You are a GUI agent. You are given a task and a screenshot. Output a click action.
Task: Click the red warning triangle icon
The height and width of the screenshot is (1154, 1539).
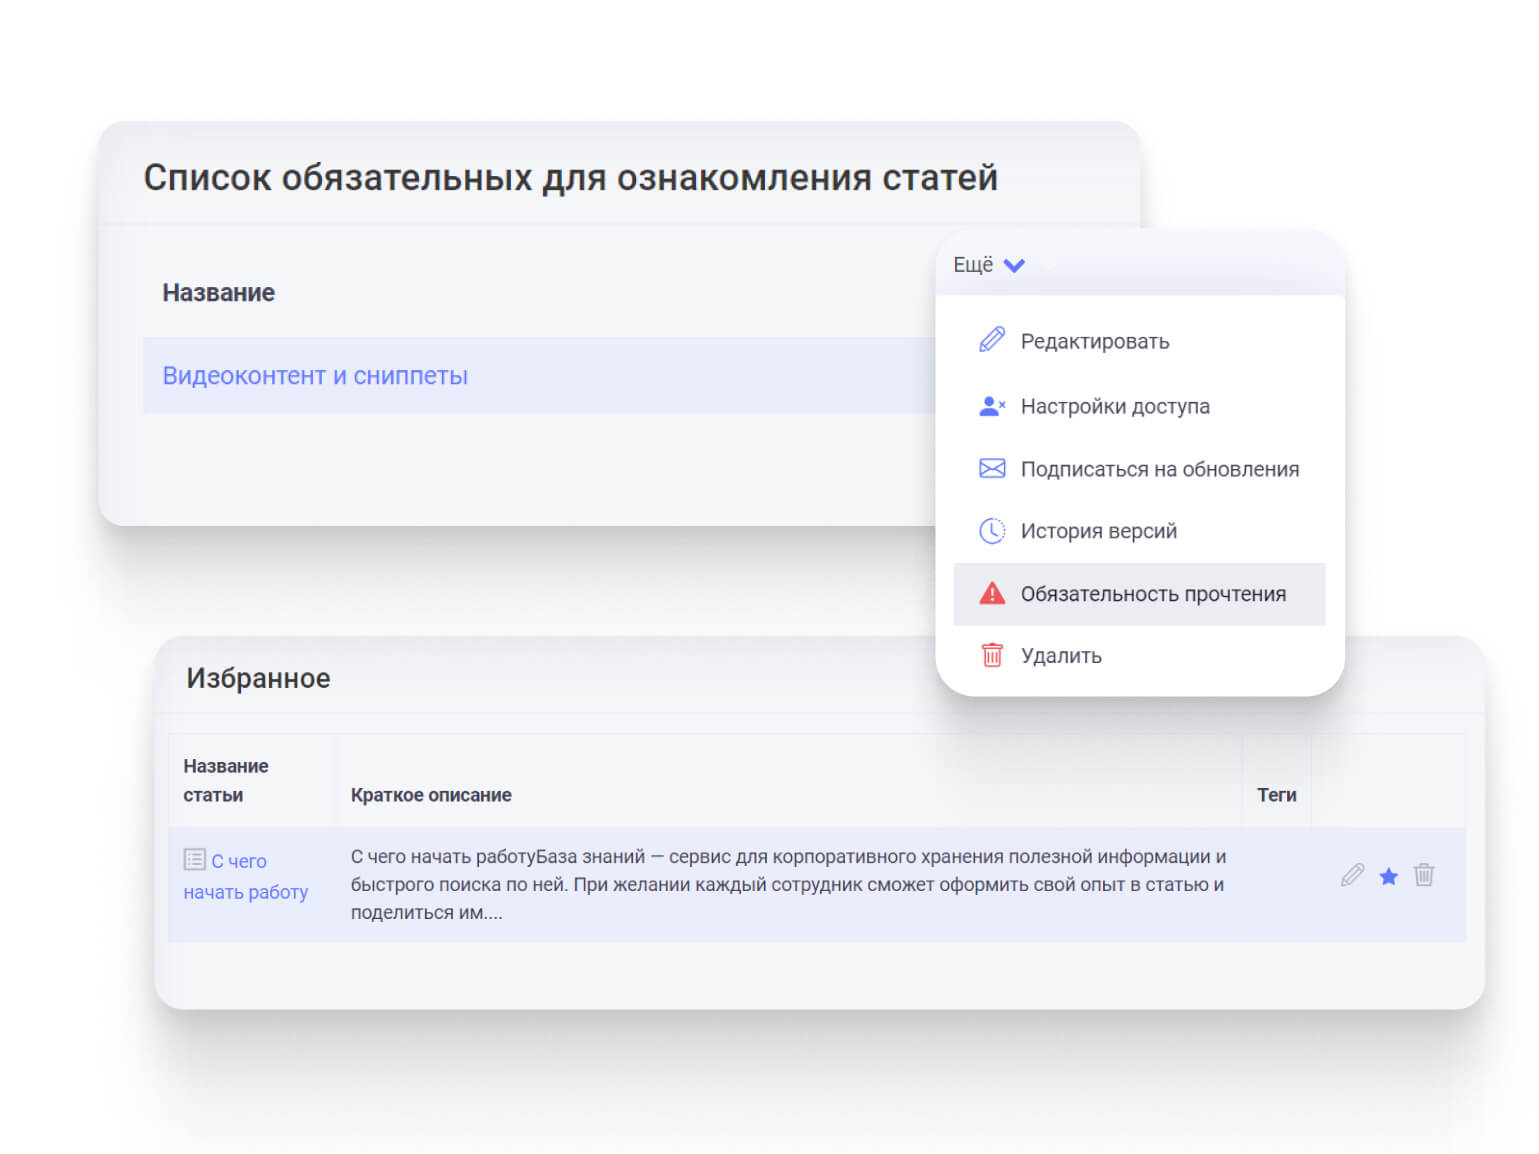coord(991,593)
